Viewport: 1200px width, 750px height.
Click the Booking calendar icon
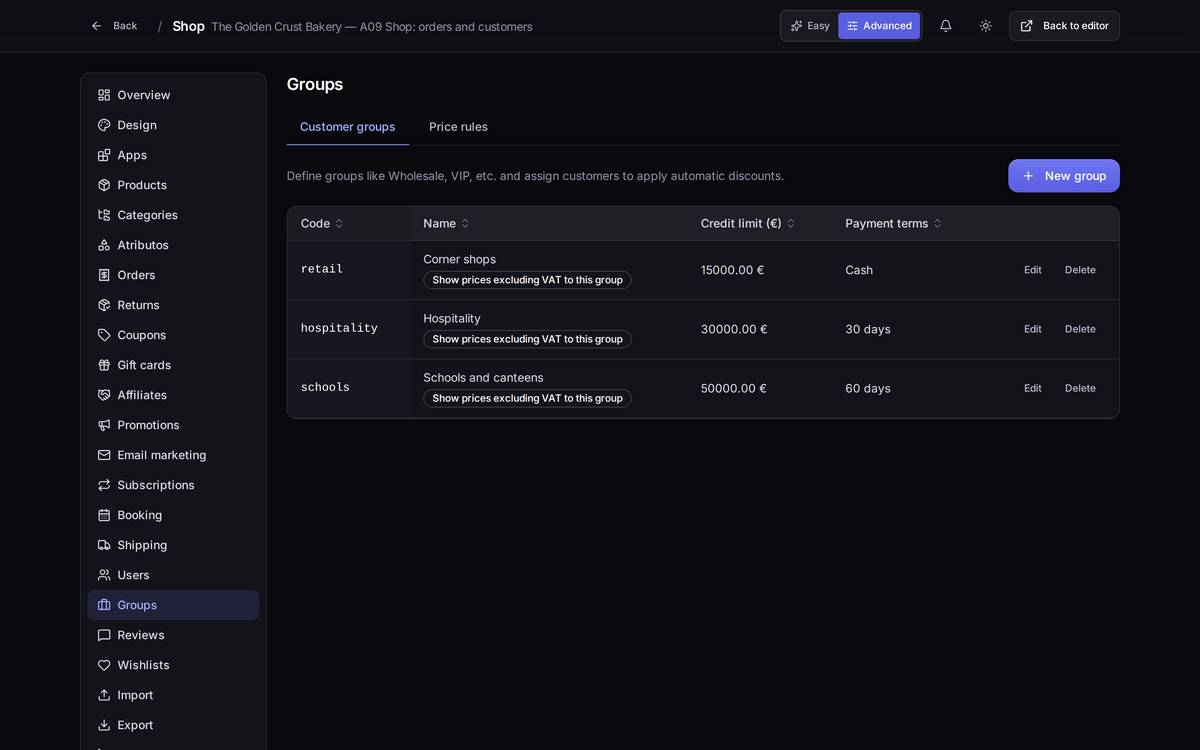(x=104, y=515)
